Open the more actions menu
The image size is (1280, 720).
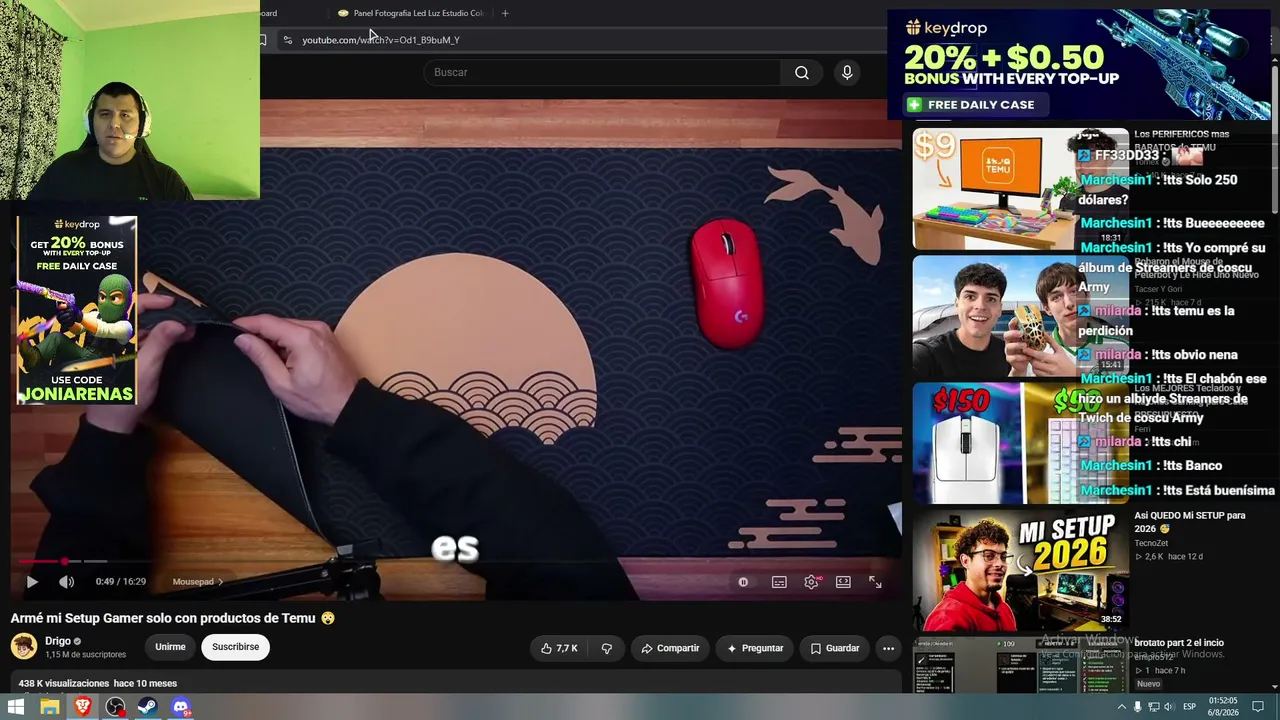888,648
